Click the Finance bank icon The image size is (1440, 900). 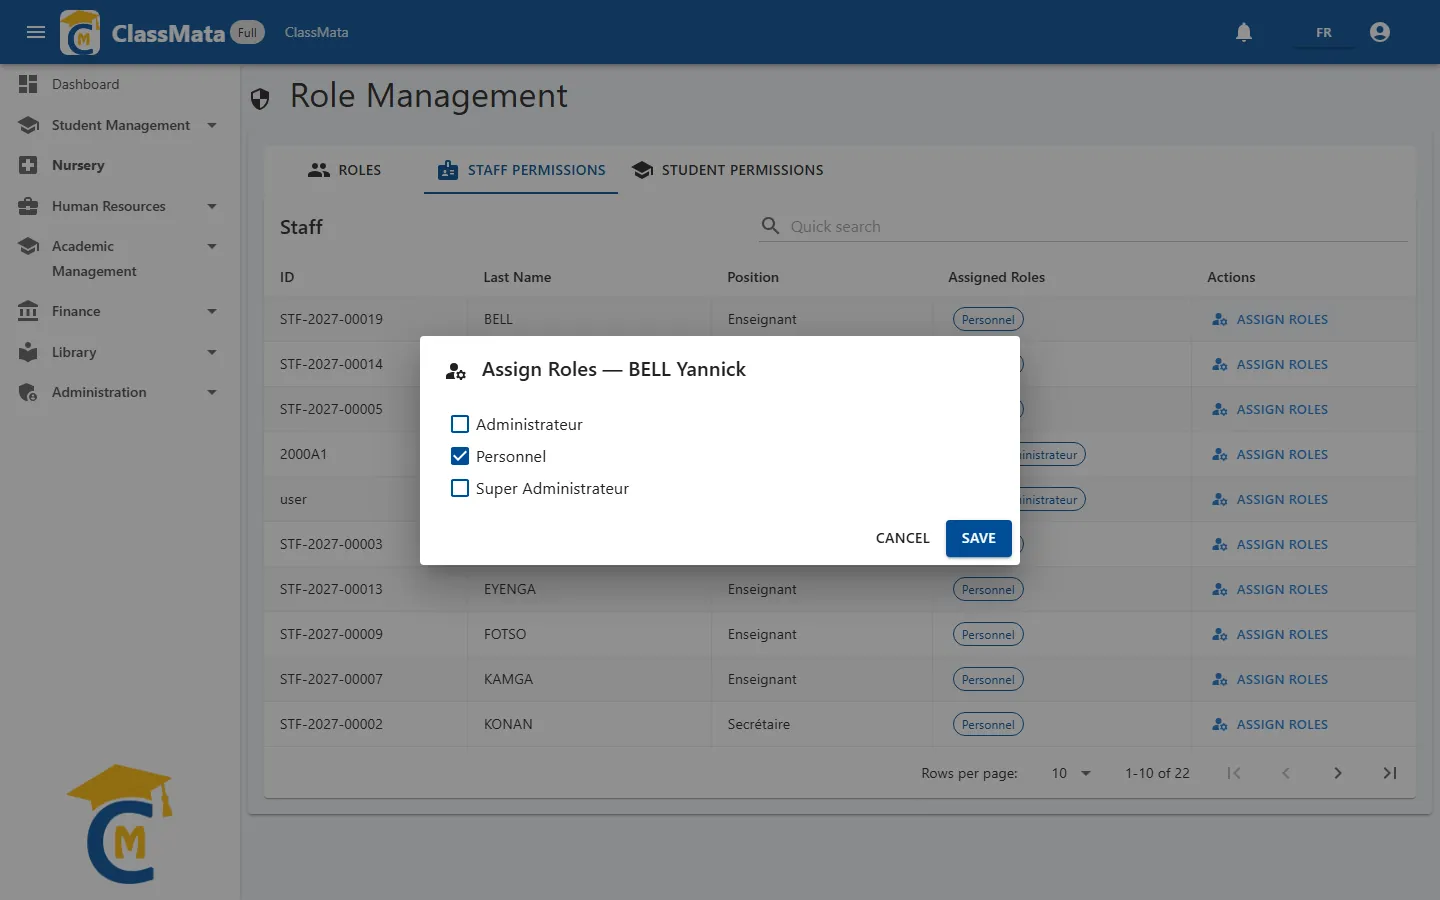click(x=28, y=311)
